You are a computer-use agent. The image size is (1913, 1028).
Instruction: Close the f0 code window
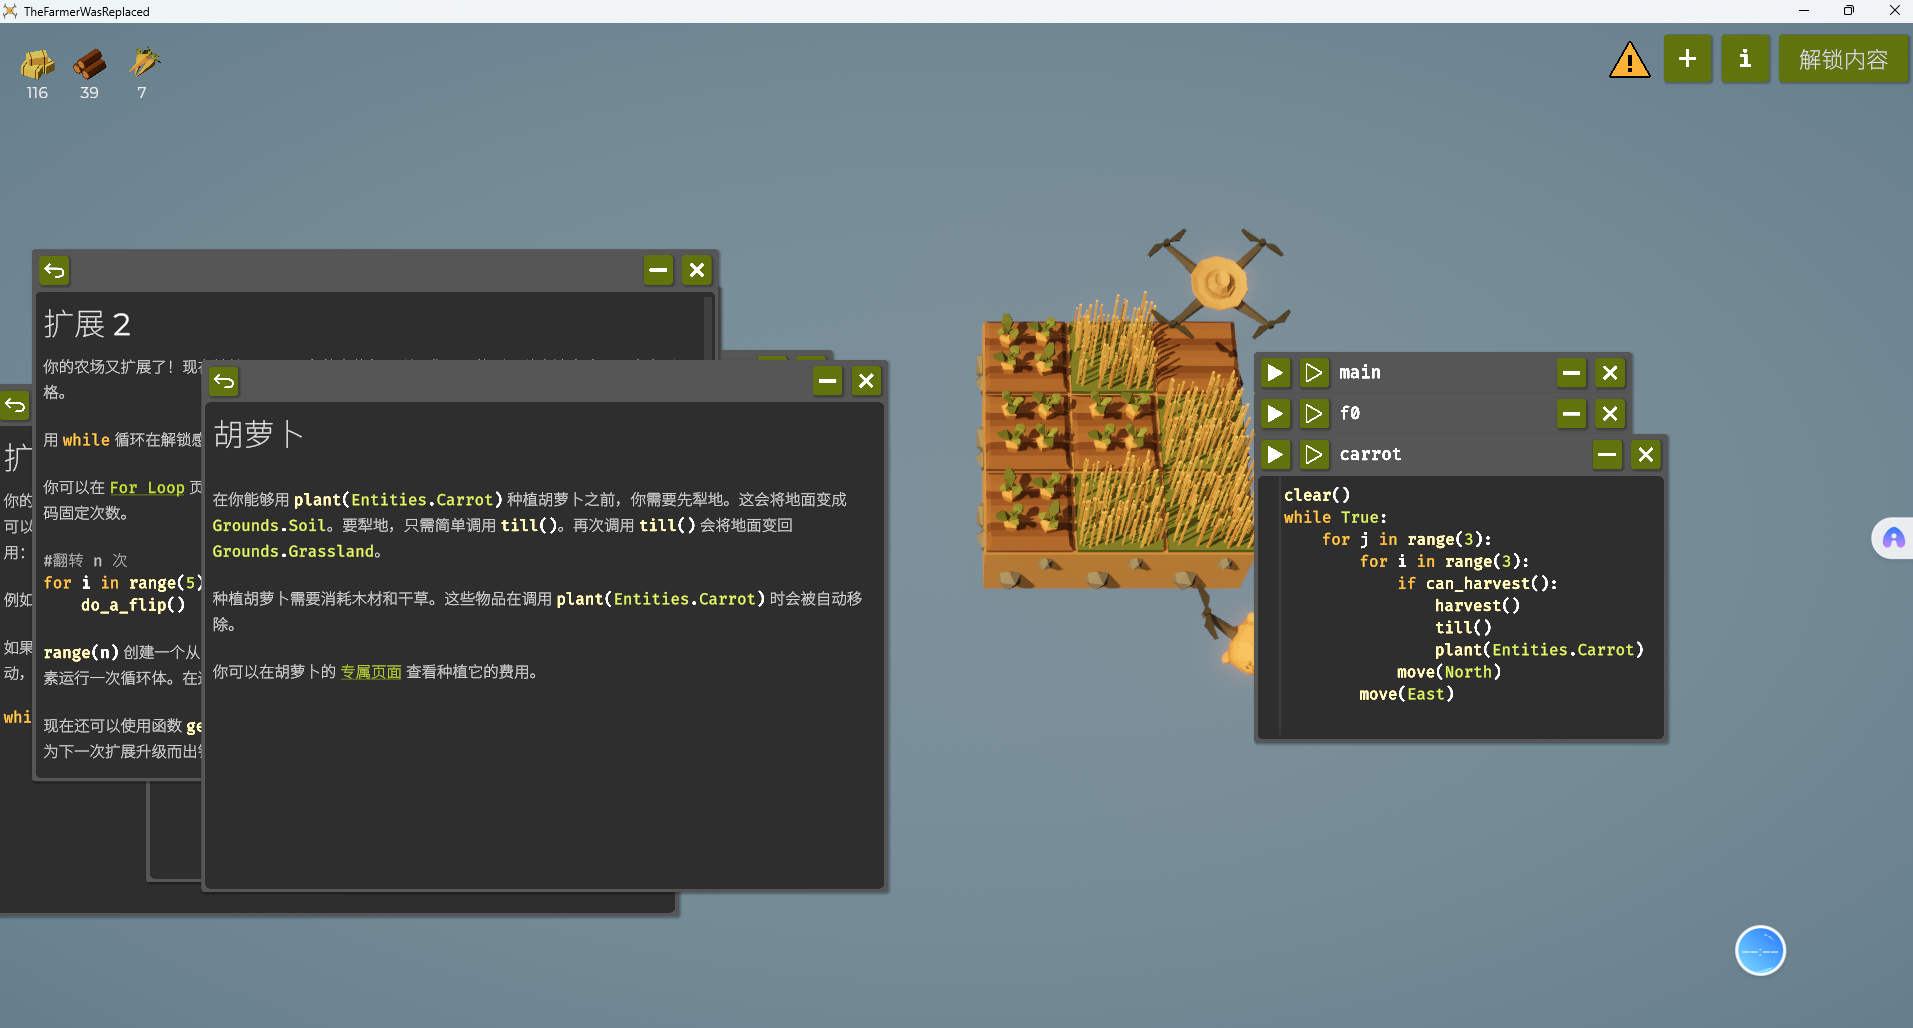(x=1610, y=414)
